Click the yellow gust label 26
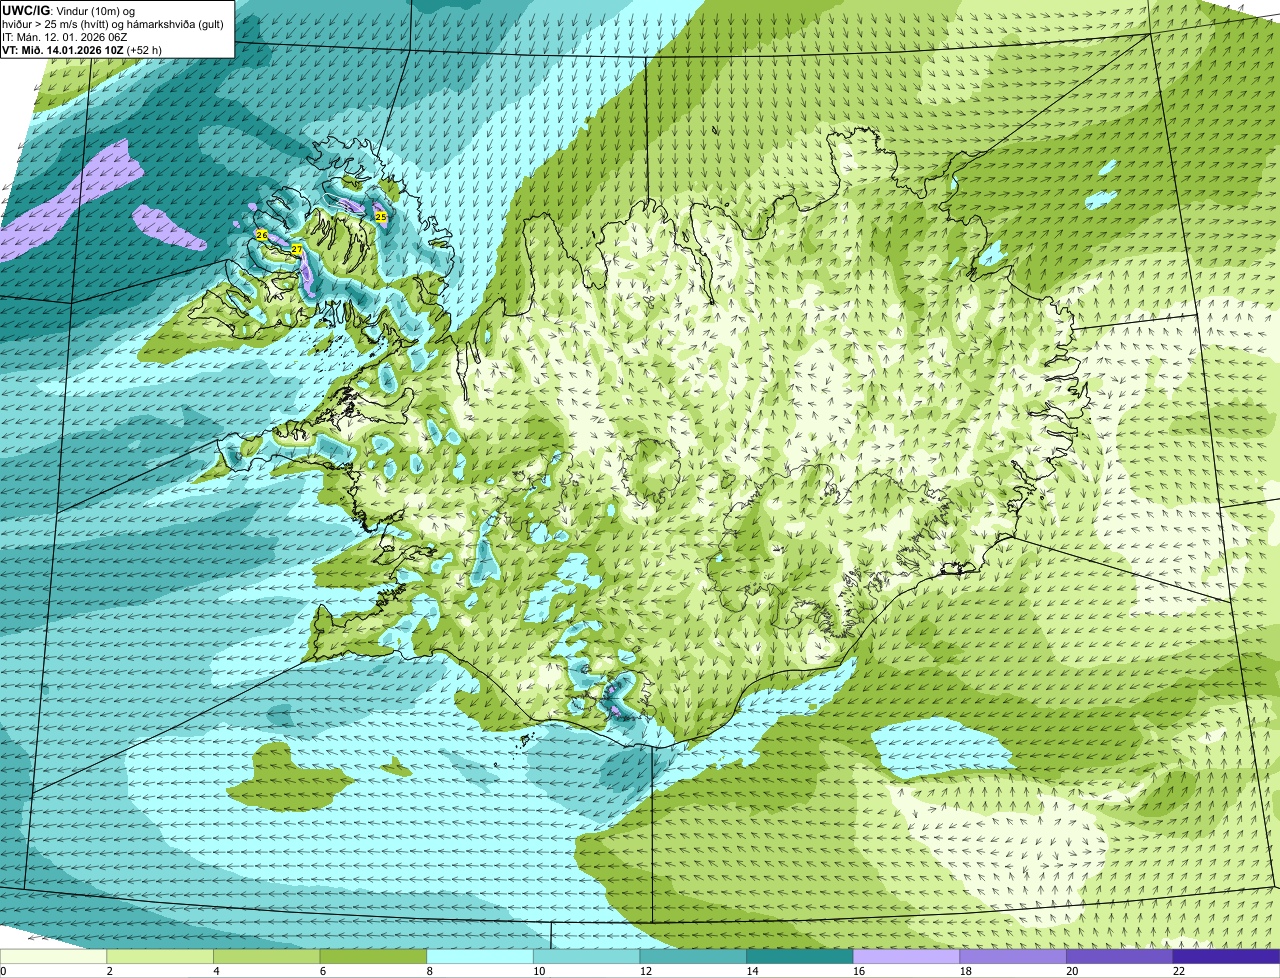Image resolution: width=1280 pixels, height=978 pixels. click(261, 234)
